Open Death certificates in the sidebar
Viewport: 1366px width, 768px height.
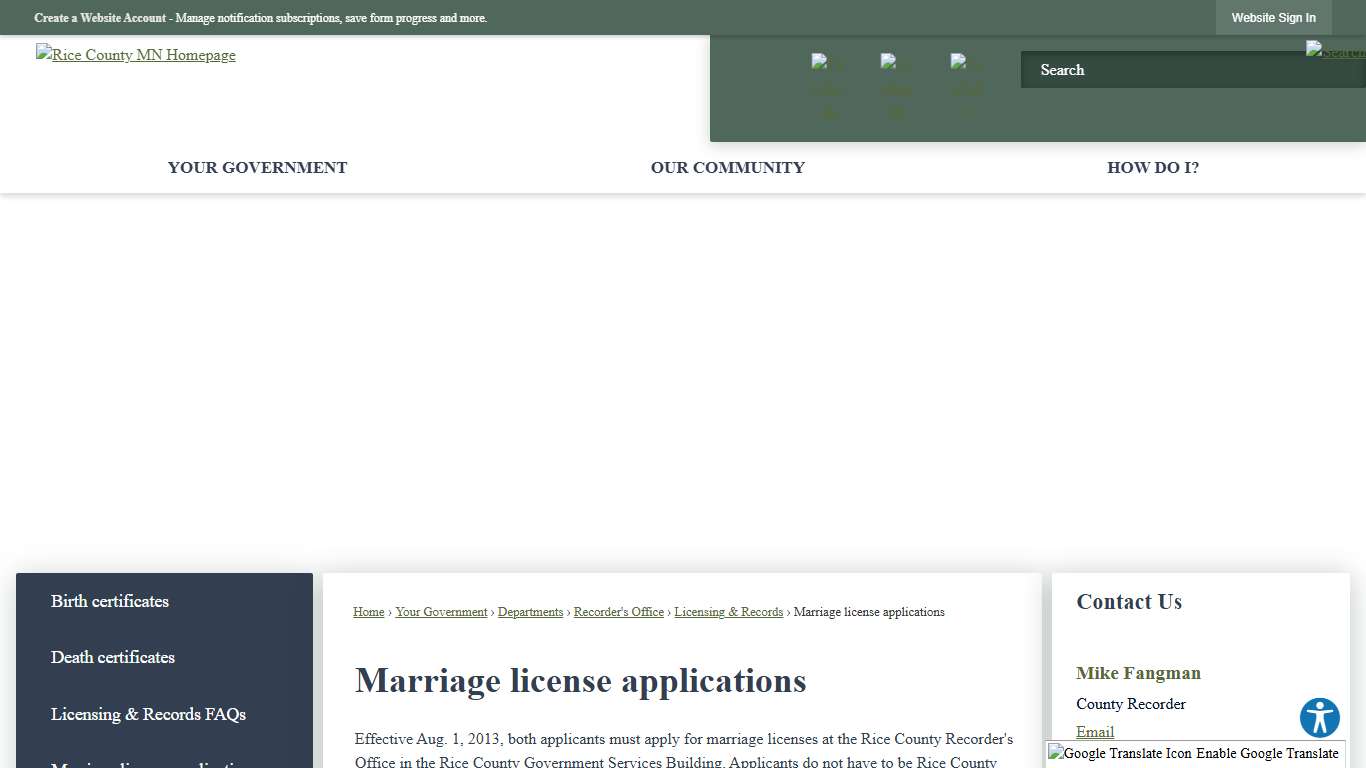[x=112, y=657]
